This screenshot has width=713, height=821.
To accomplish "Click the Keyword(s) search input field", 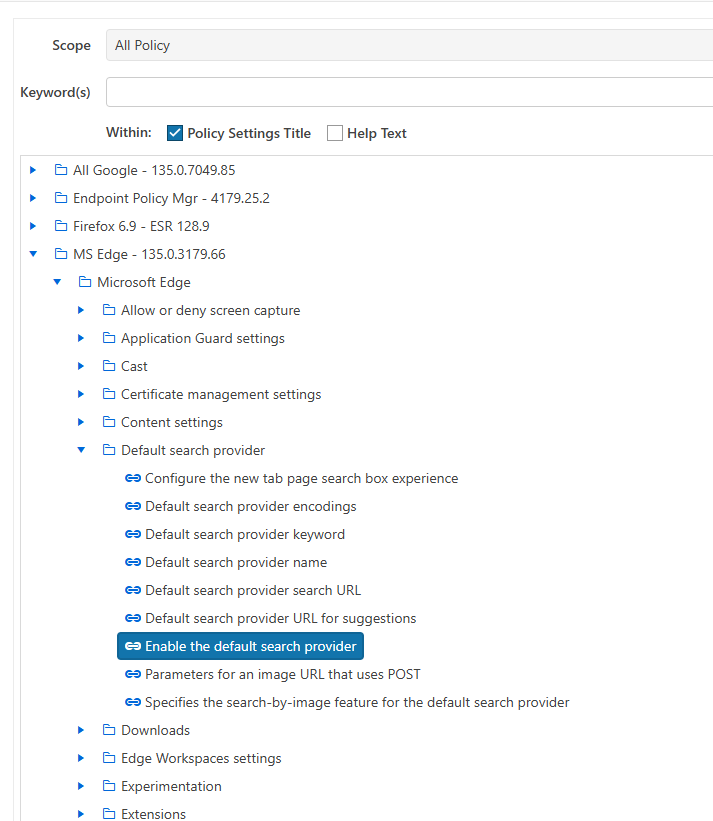I will pos(408,92).
